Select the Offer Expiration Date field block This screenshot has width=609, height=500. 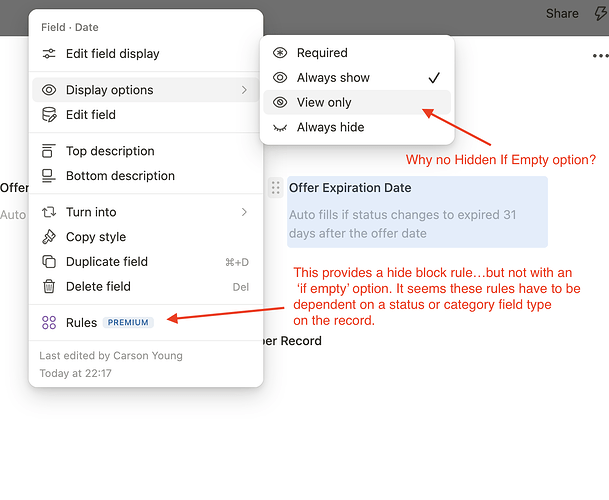click(x=417, y=211)
